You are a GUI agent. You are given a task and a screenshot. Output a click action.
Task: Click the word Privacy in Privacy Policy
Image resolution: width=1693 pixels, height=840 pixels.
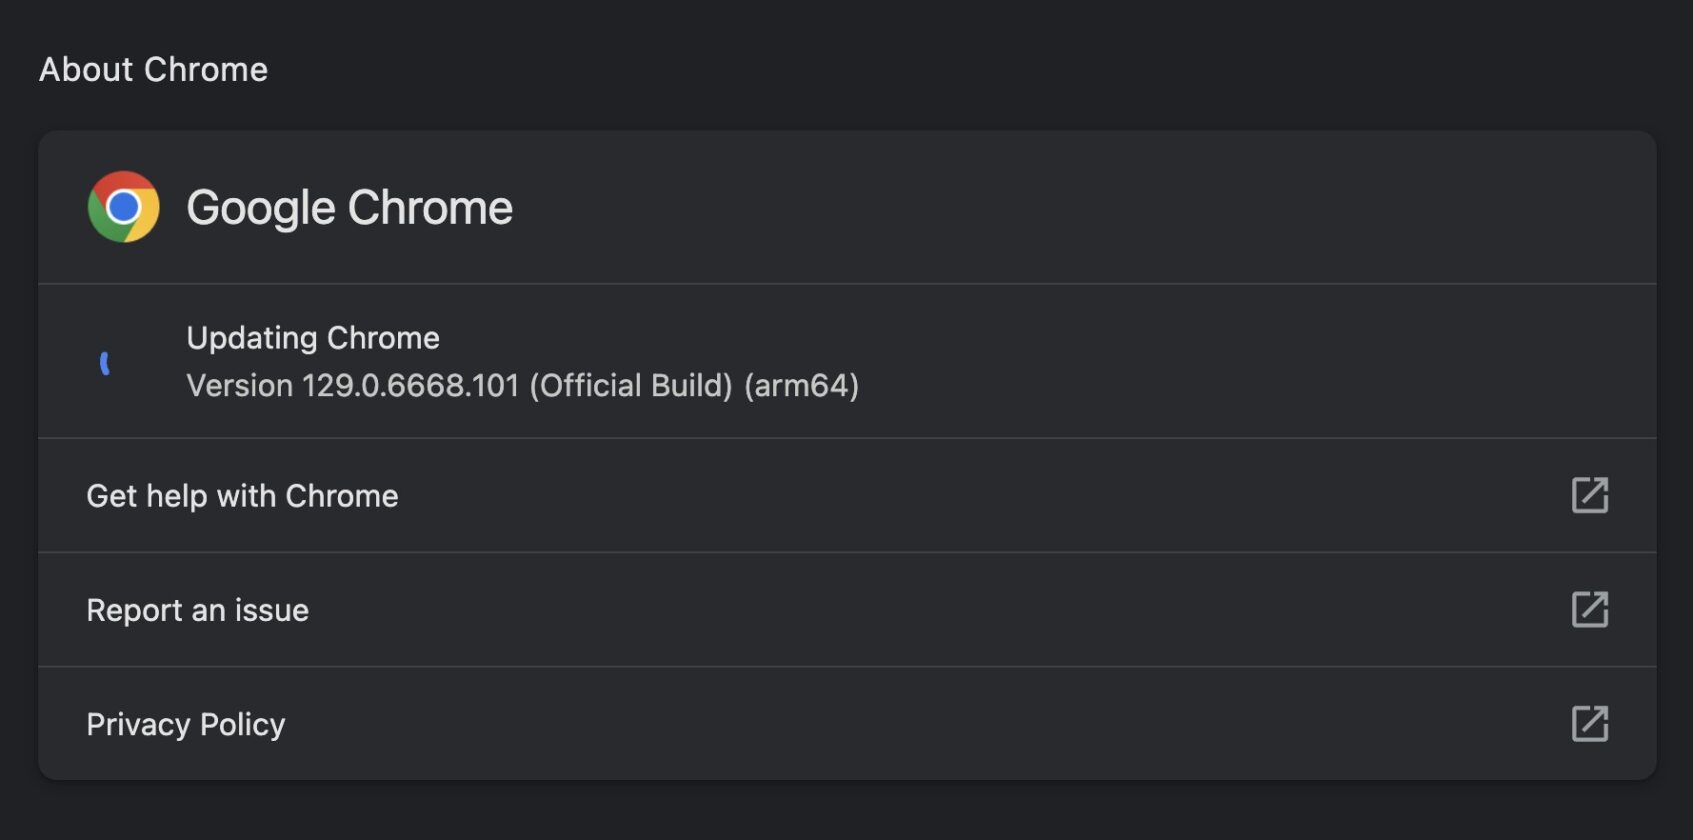click(x=138, y=724)
